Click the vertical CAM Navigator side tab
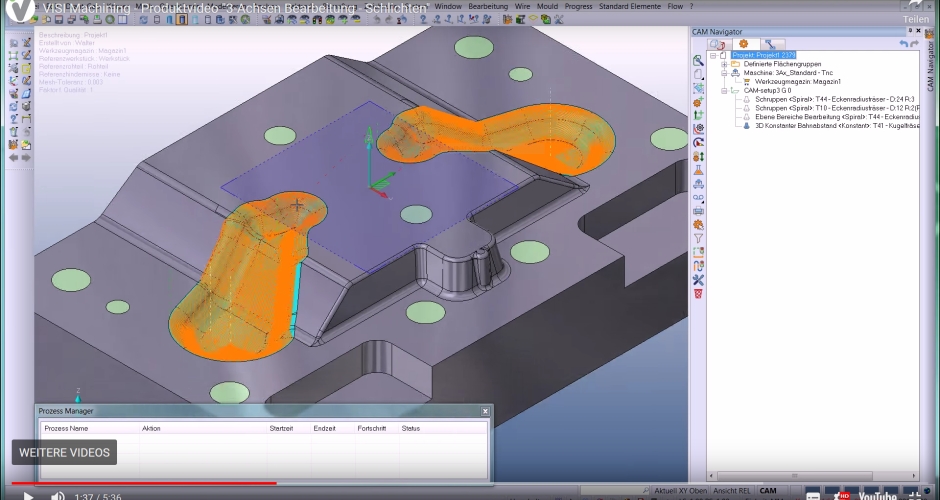This screenshot has width=940, height=500. coord(931,67)
